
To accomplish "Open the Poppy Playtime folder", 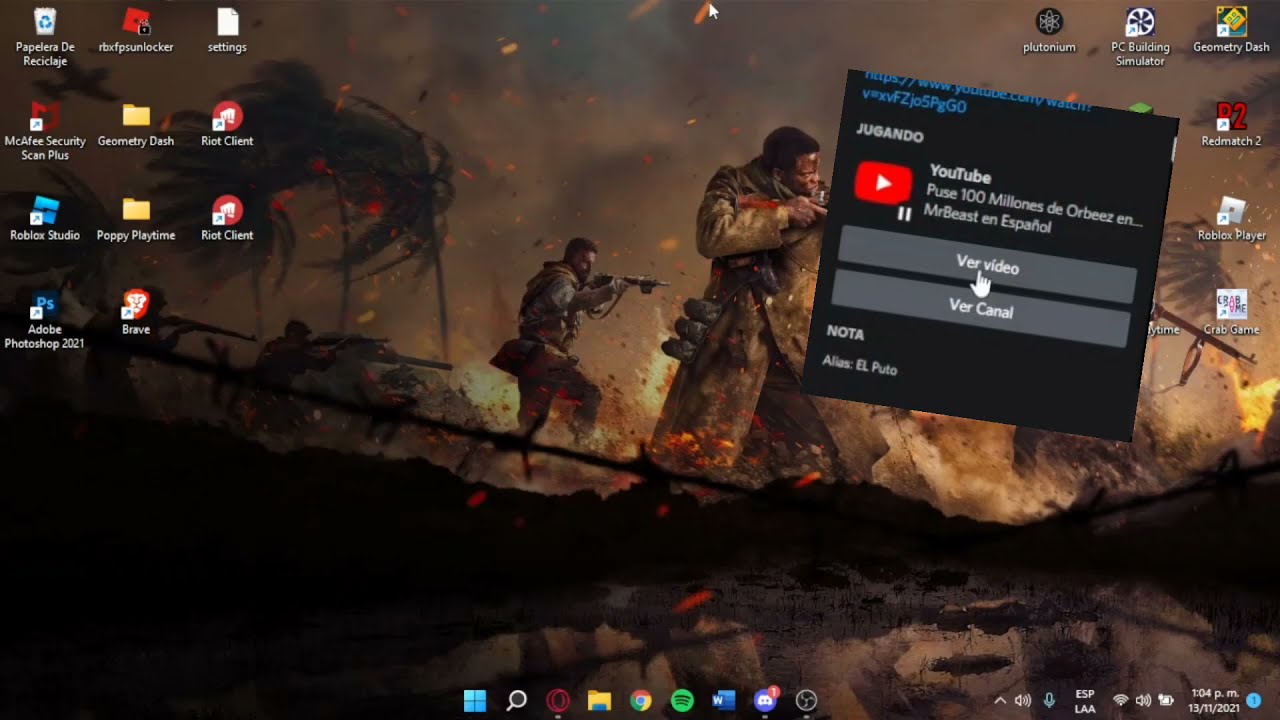I will point(136,218).
